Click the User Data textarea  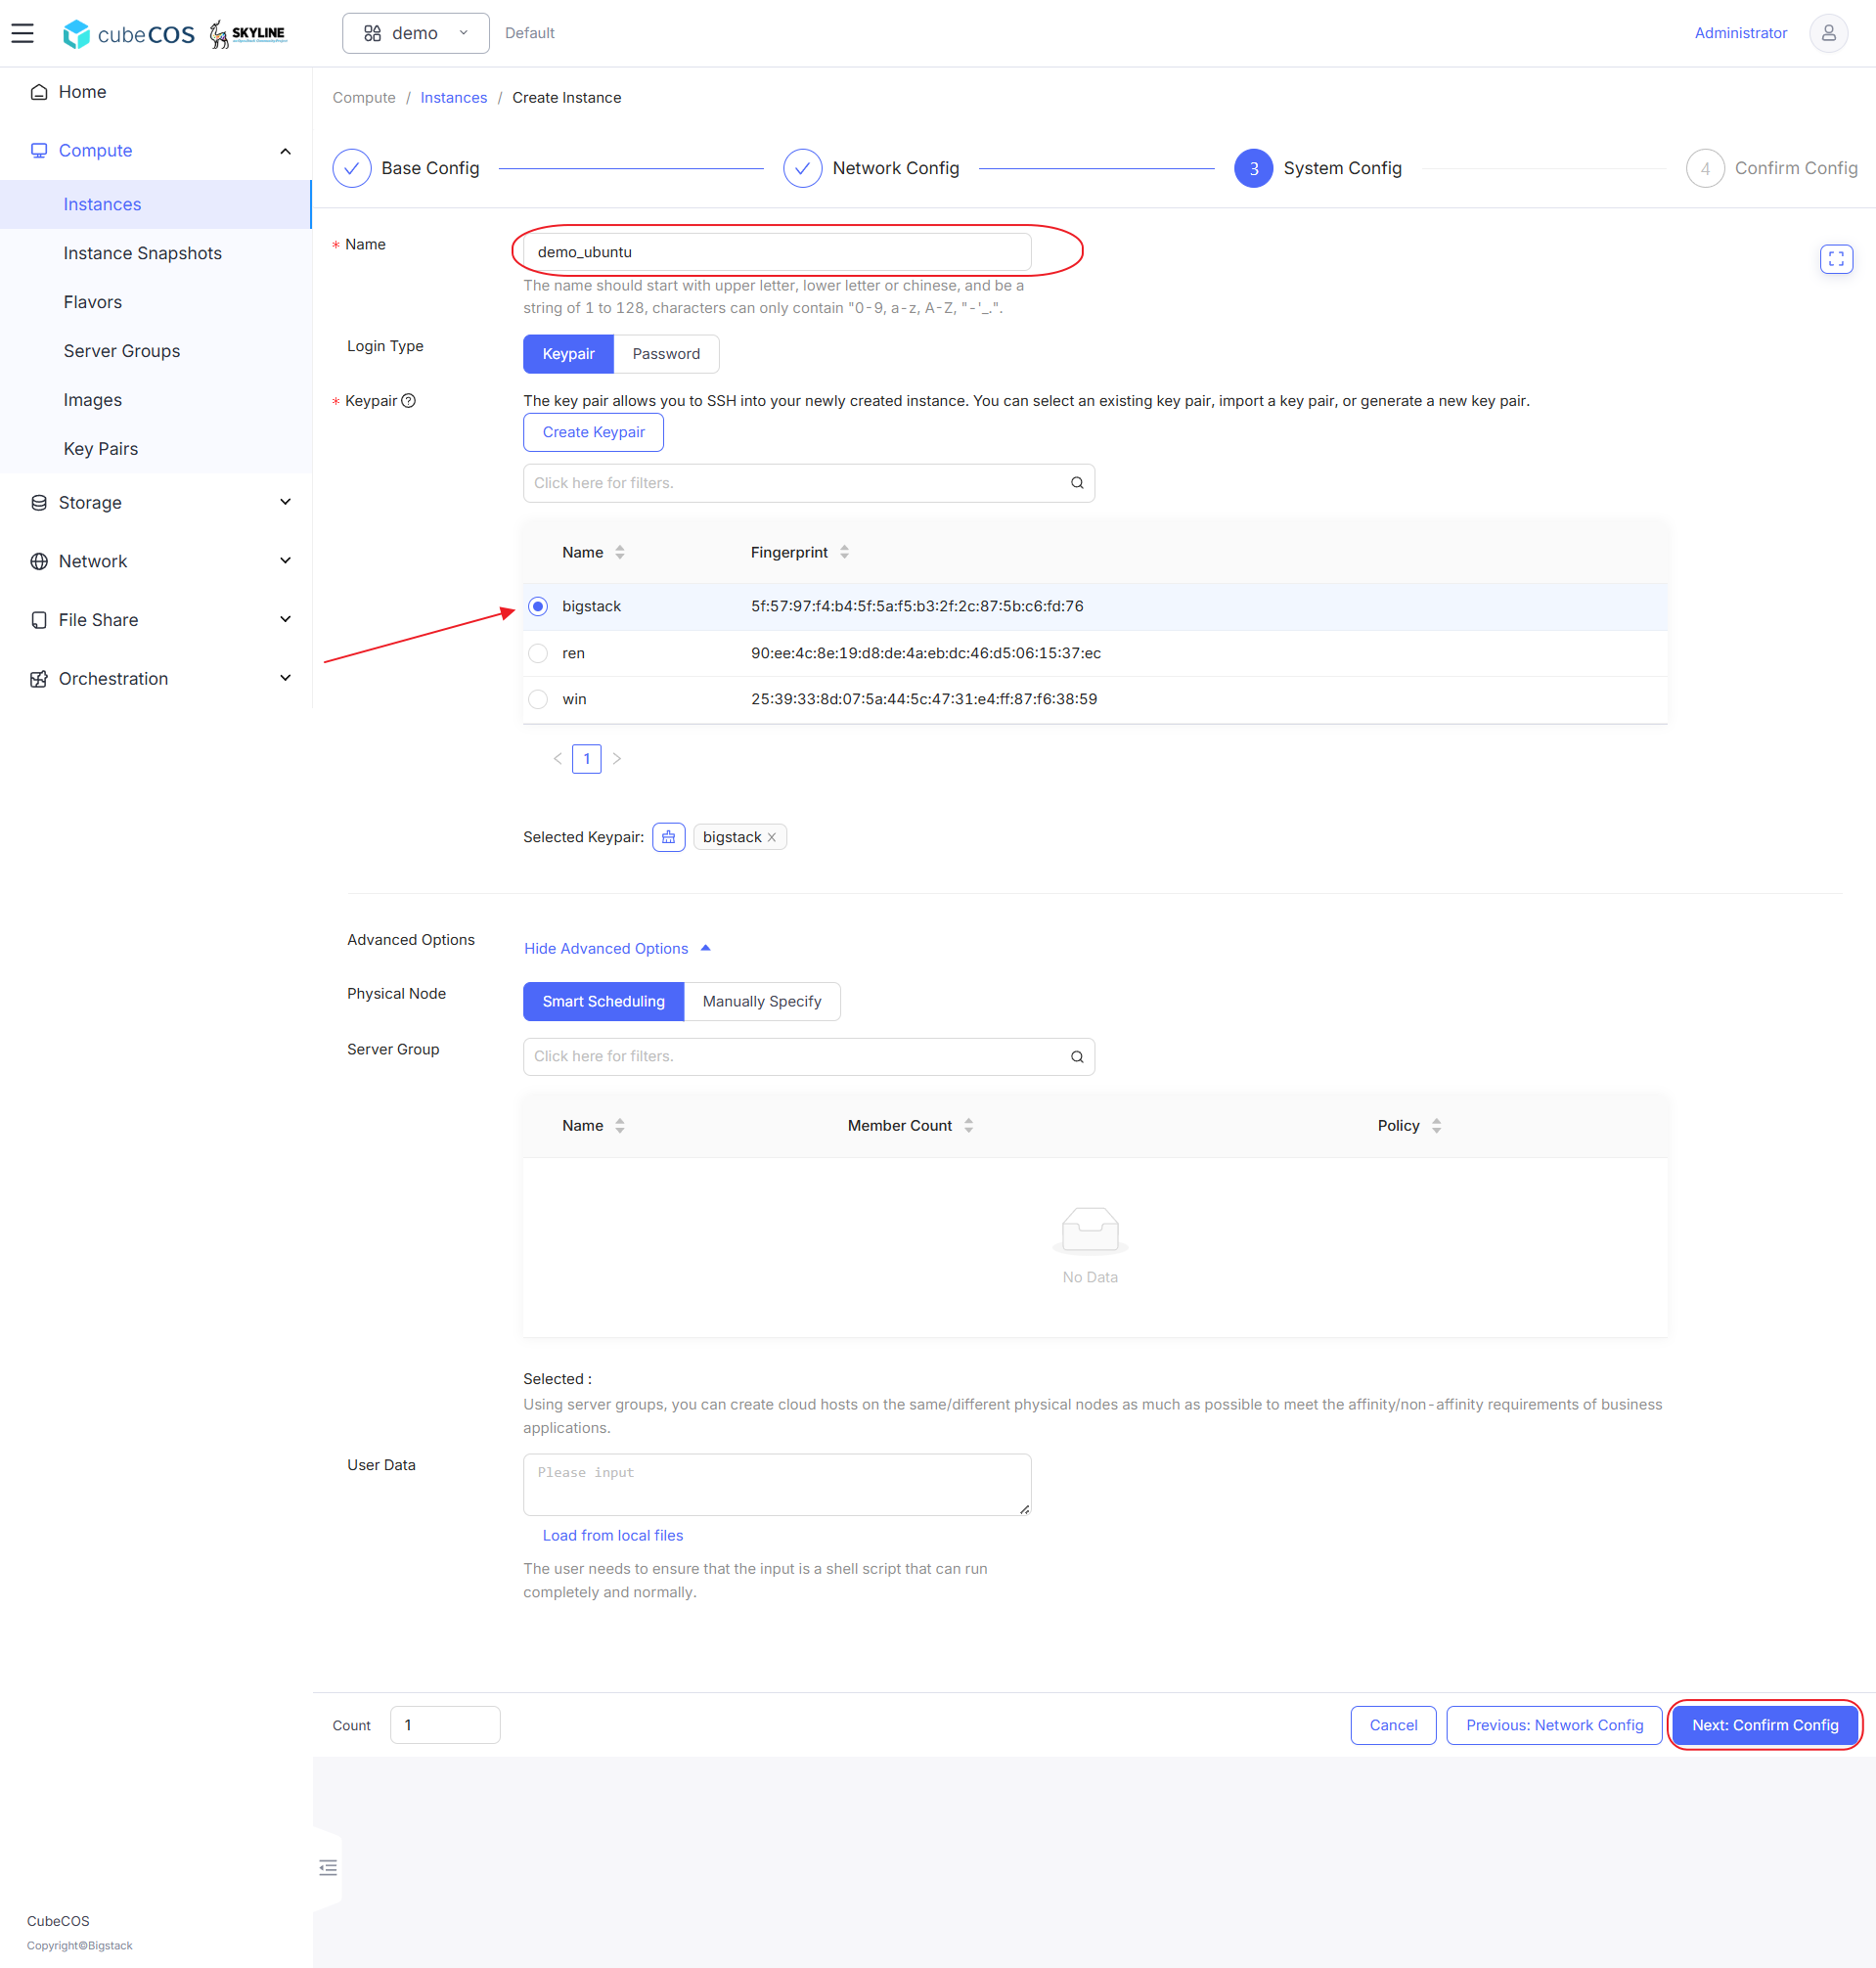777,1485
